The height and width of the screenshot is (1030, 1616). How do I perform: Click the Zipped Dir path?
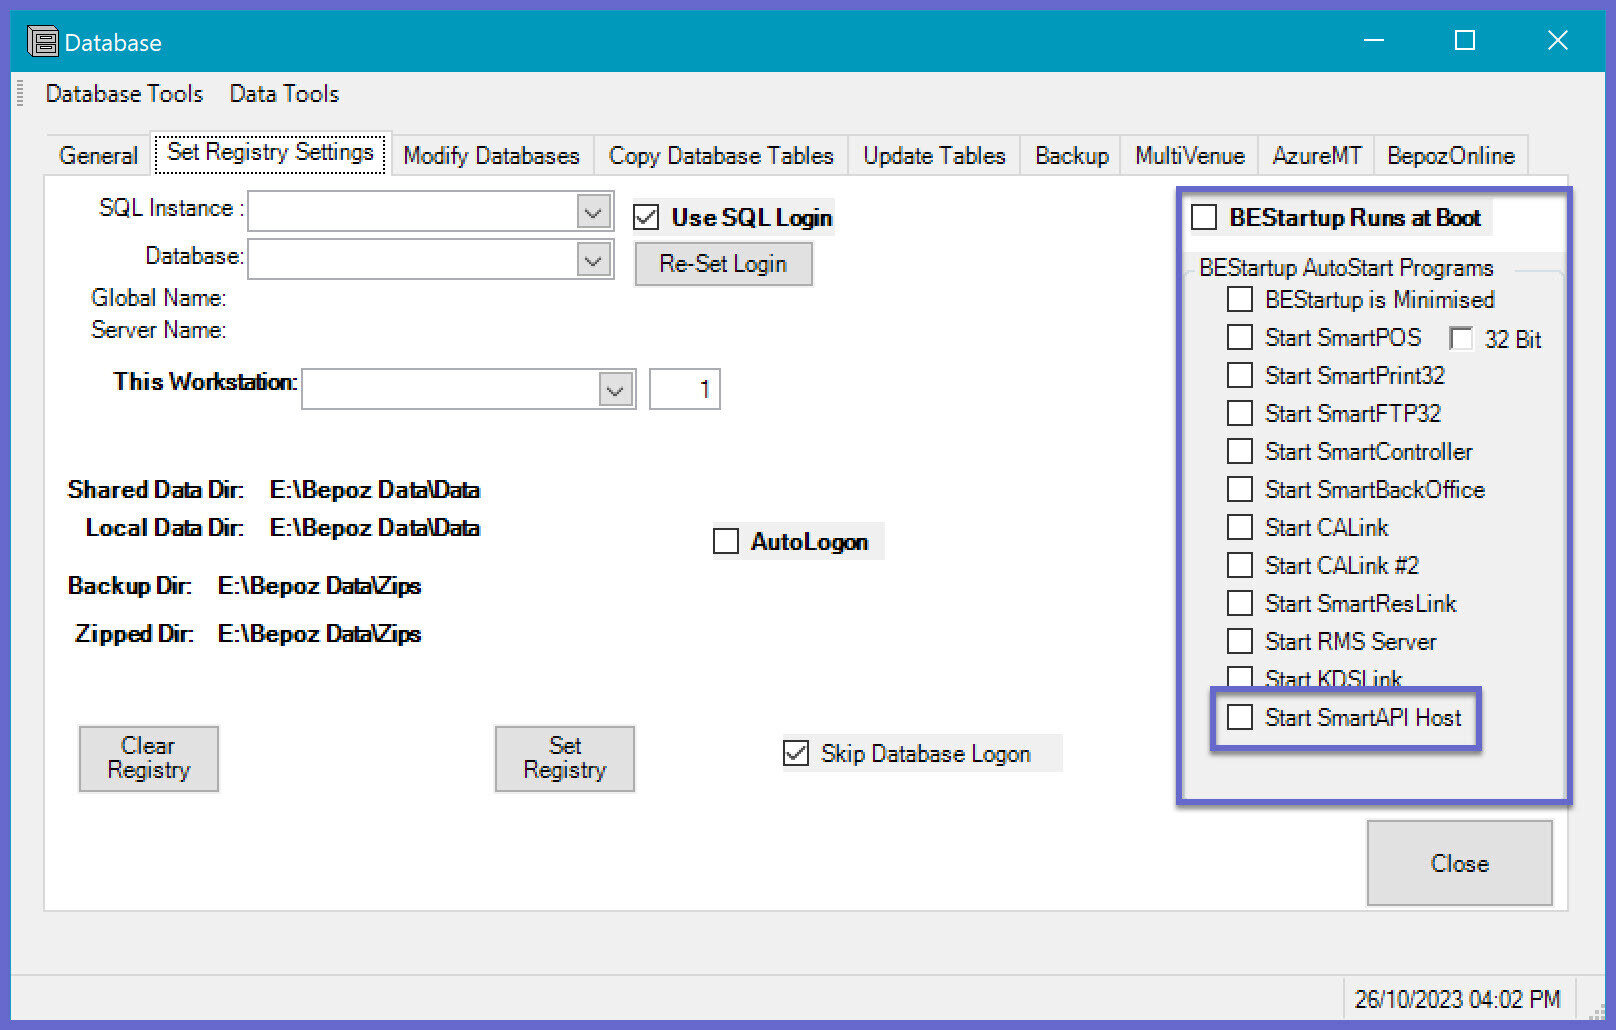[x=319, y=634]
